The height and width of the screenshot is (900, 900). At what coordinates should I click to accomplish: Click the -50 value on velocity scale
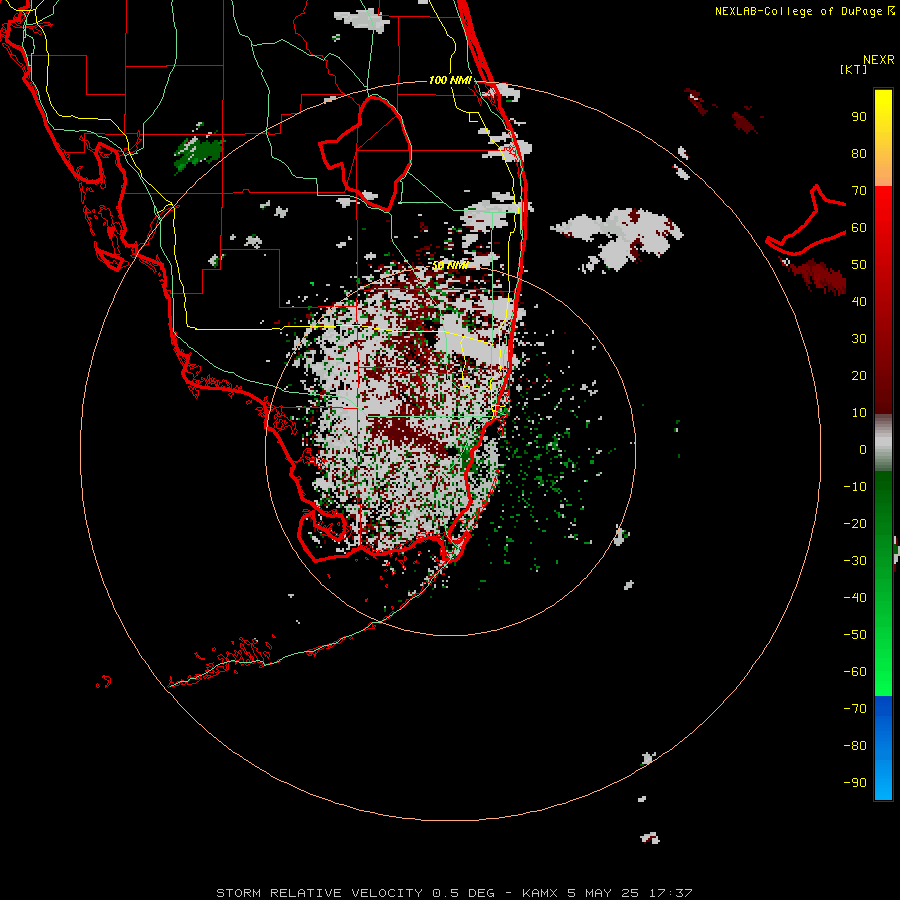[855, 634]
